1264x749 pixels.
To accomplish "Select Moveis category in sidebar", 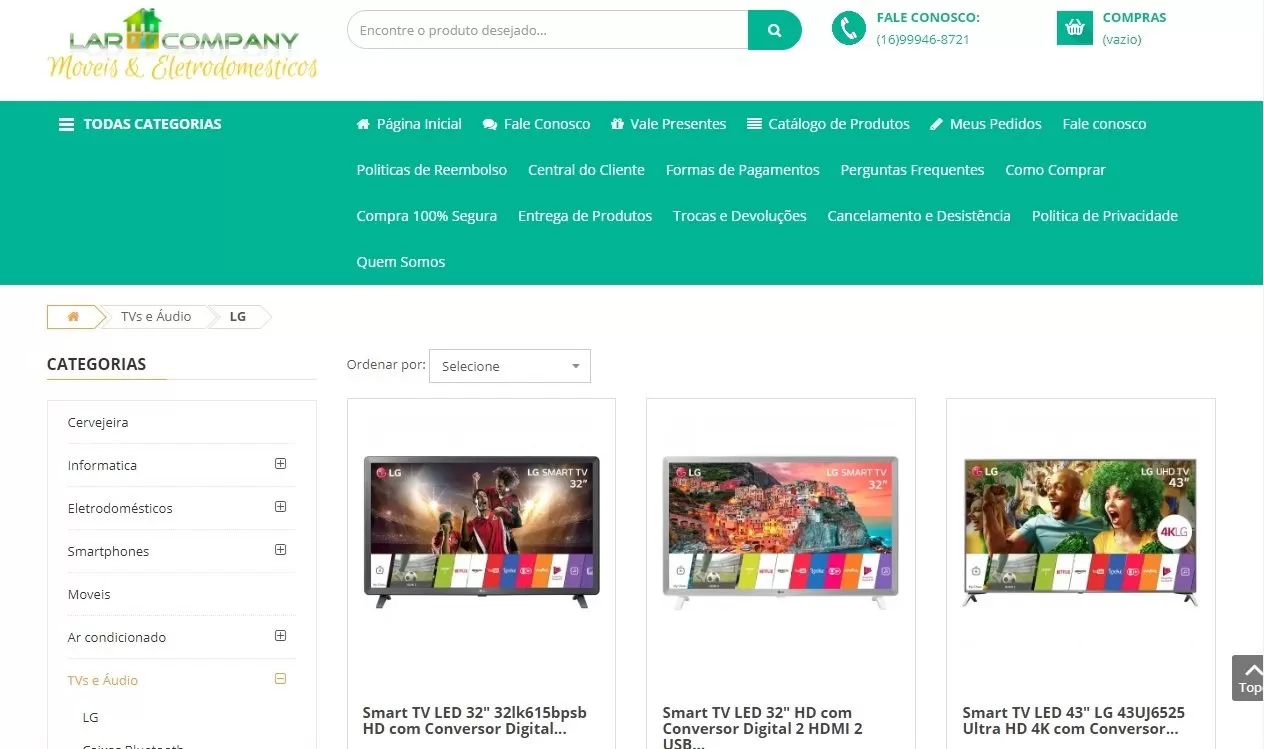I will pyautogui.click(x=89, y=594).
